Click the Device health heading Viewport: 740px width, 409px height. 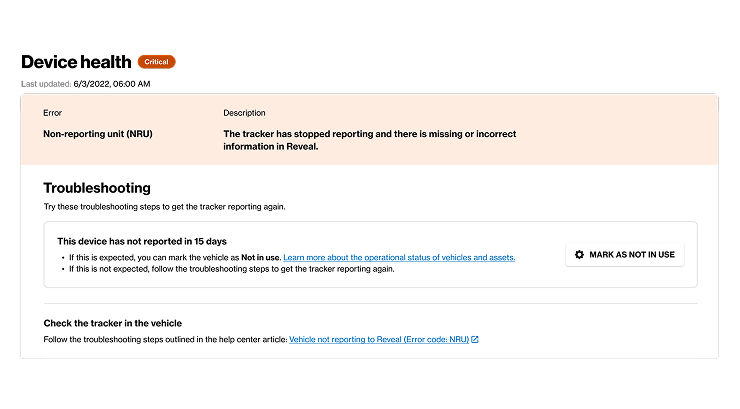(76, 62)
